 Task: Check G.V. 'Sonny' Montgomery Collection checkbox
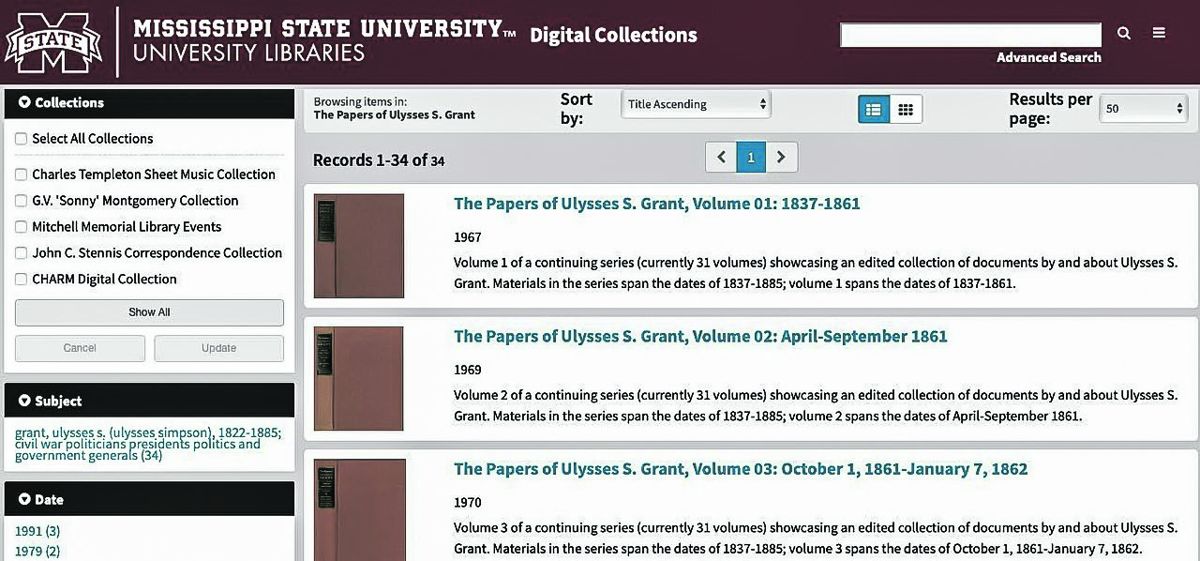tap(21, 201)
